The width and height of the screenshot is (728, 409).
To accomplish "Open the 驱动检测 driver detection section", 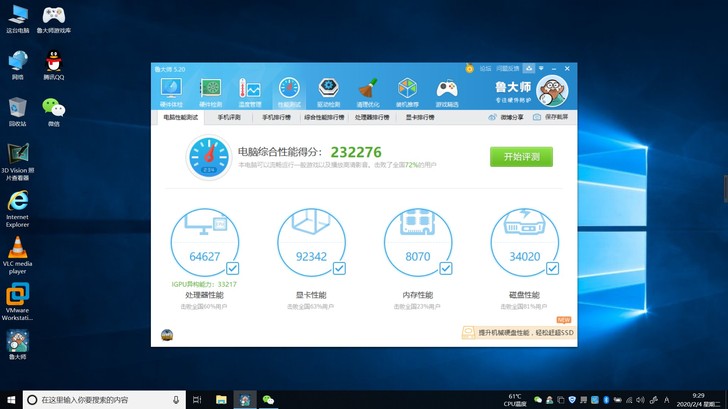I will [x=328, y=92].
